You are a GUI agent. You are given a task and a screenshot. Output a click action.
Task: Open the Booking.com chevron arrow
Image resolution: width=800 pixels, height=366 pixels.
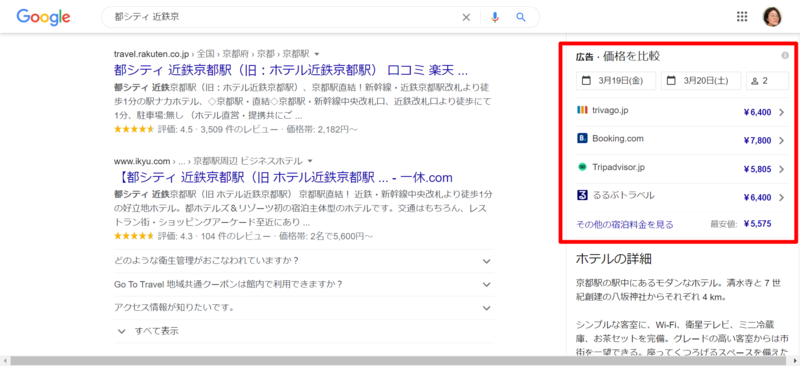781,141
